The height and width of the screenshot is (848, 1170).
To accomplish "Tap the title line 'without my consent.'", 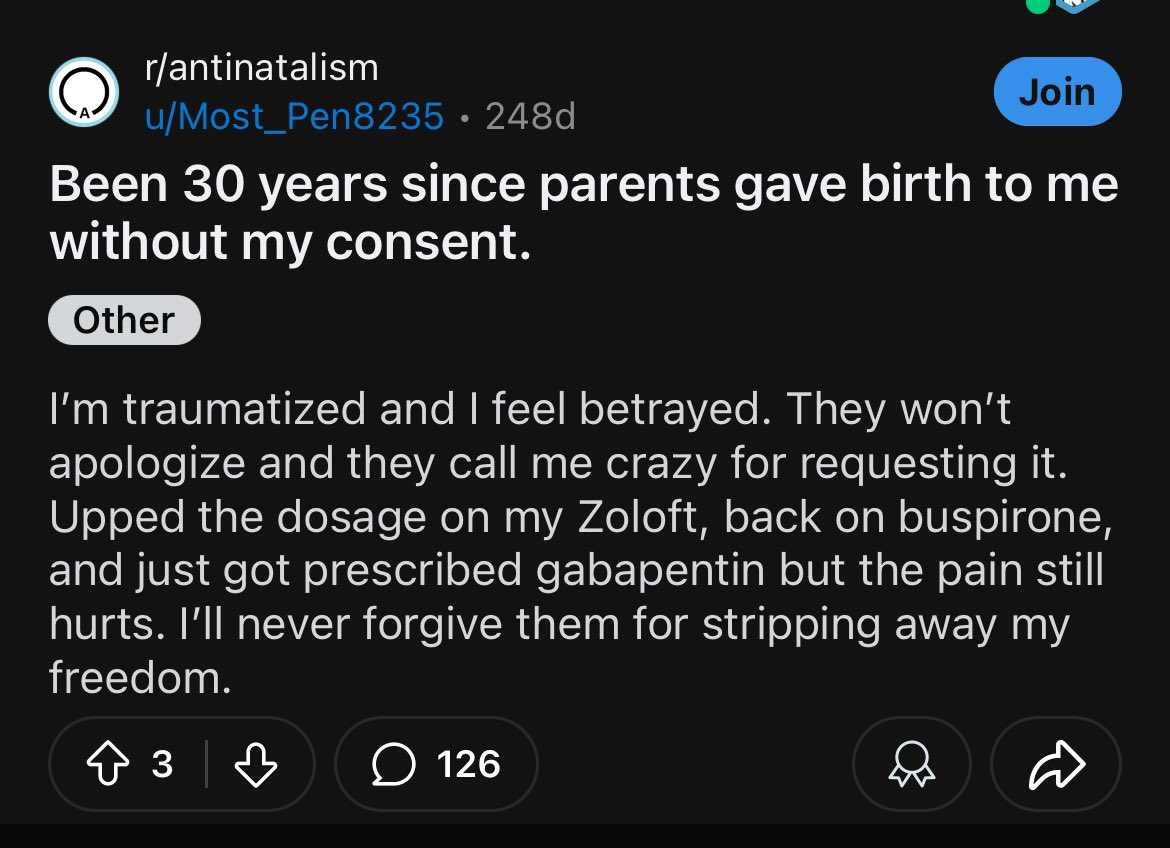I will point(290,243).
